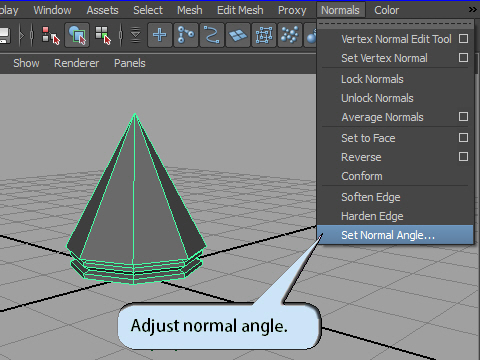Viewport: 480px width, 360px height.
Task: Tear off the Normals menu via dashed line
Action: tap(395, 24)
